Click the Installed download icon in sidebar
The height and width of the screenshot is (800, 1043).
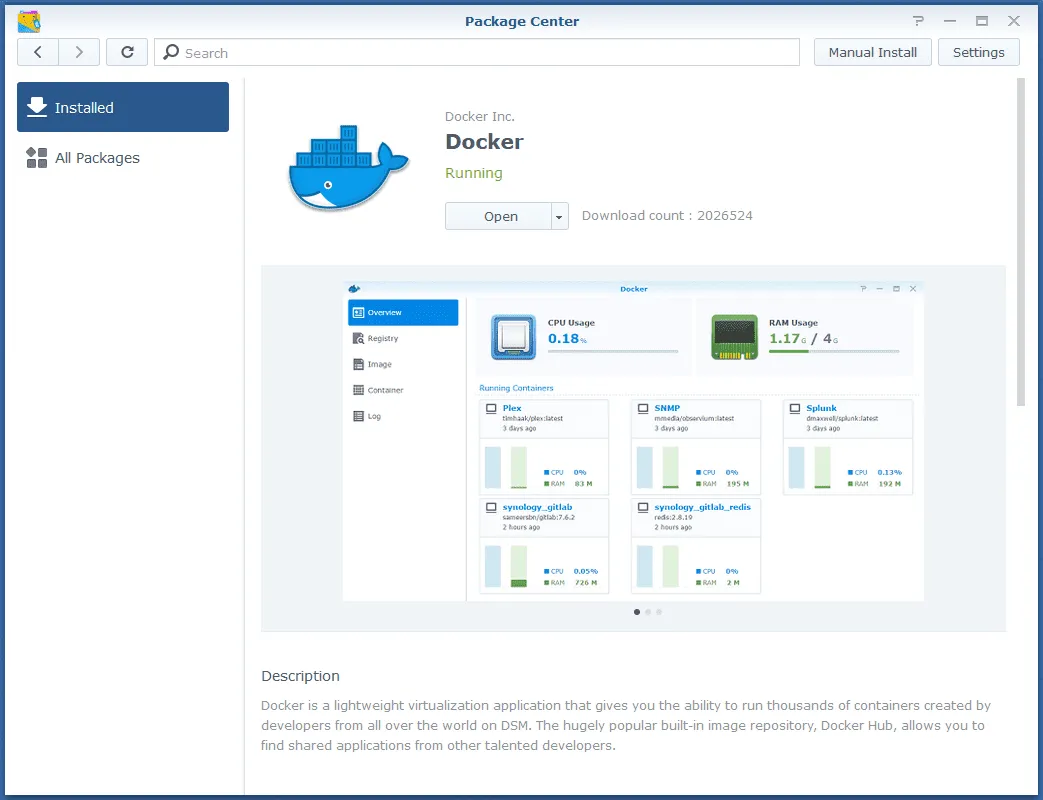tap(37, 107)
